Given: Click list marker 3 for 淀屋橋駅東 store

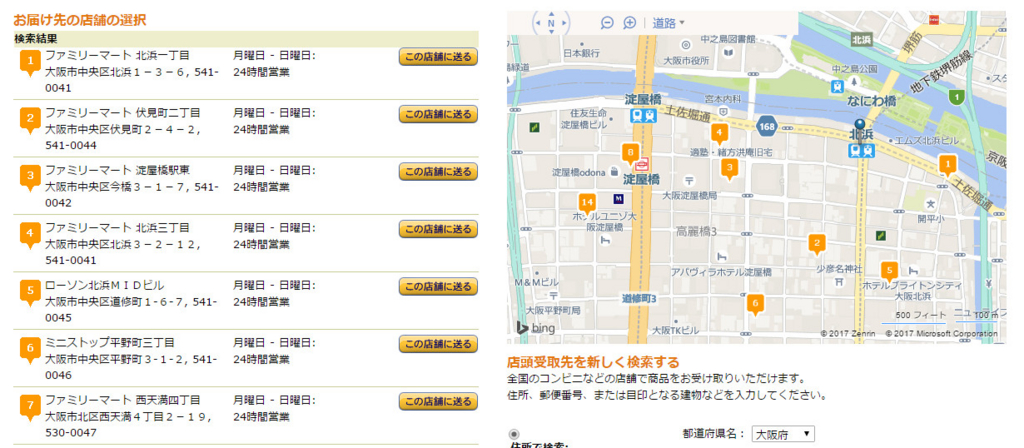Looking at the screenshot, I should tap(29, 178).
